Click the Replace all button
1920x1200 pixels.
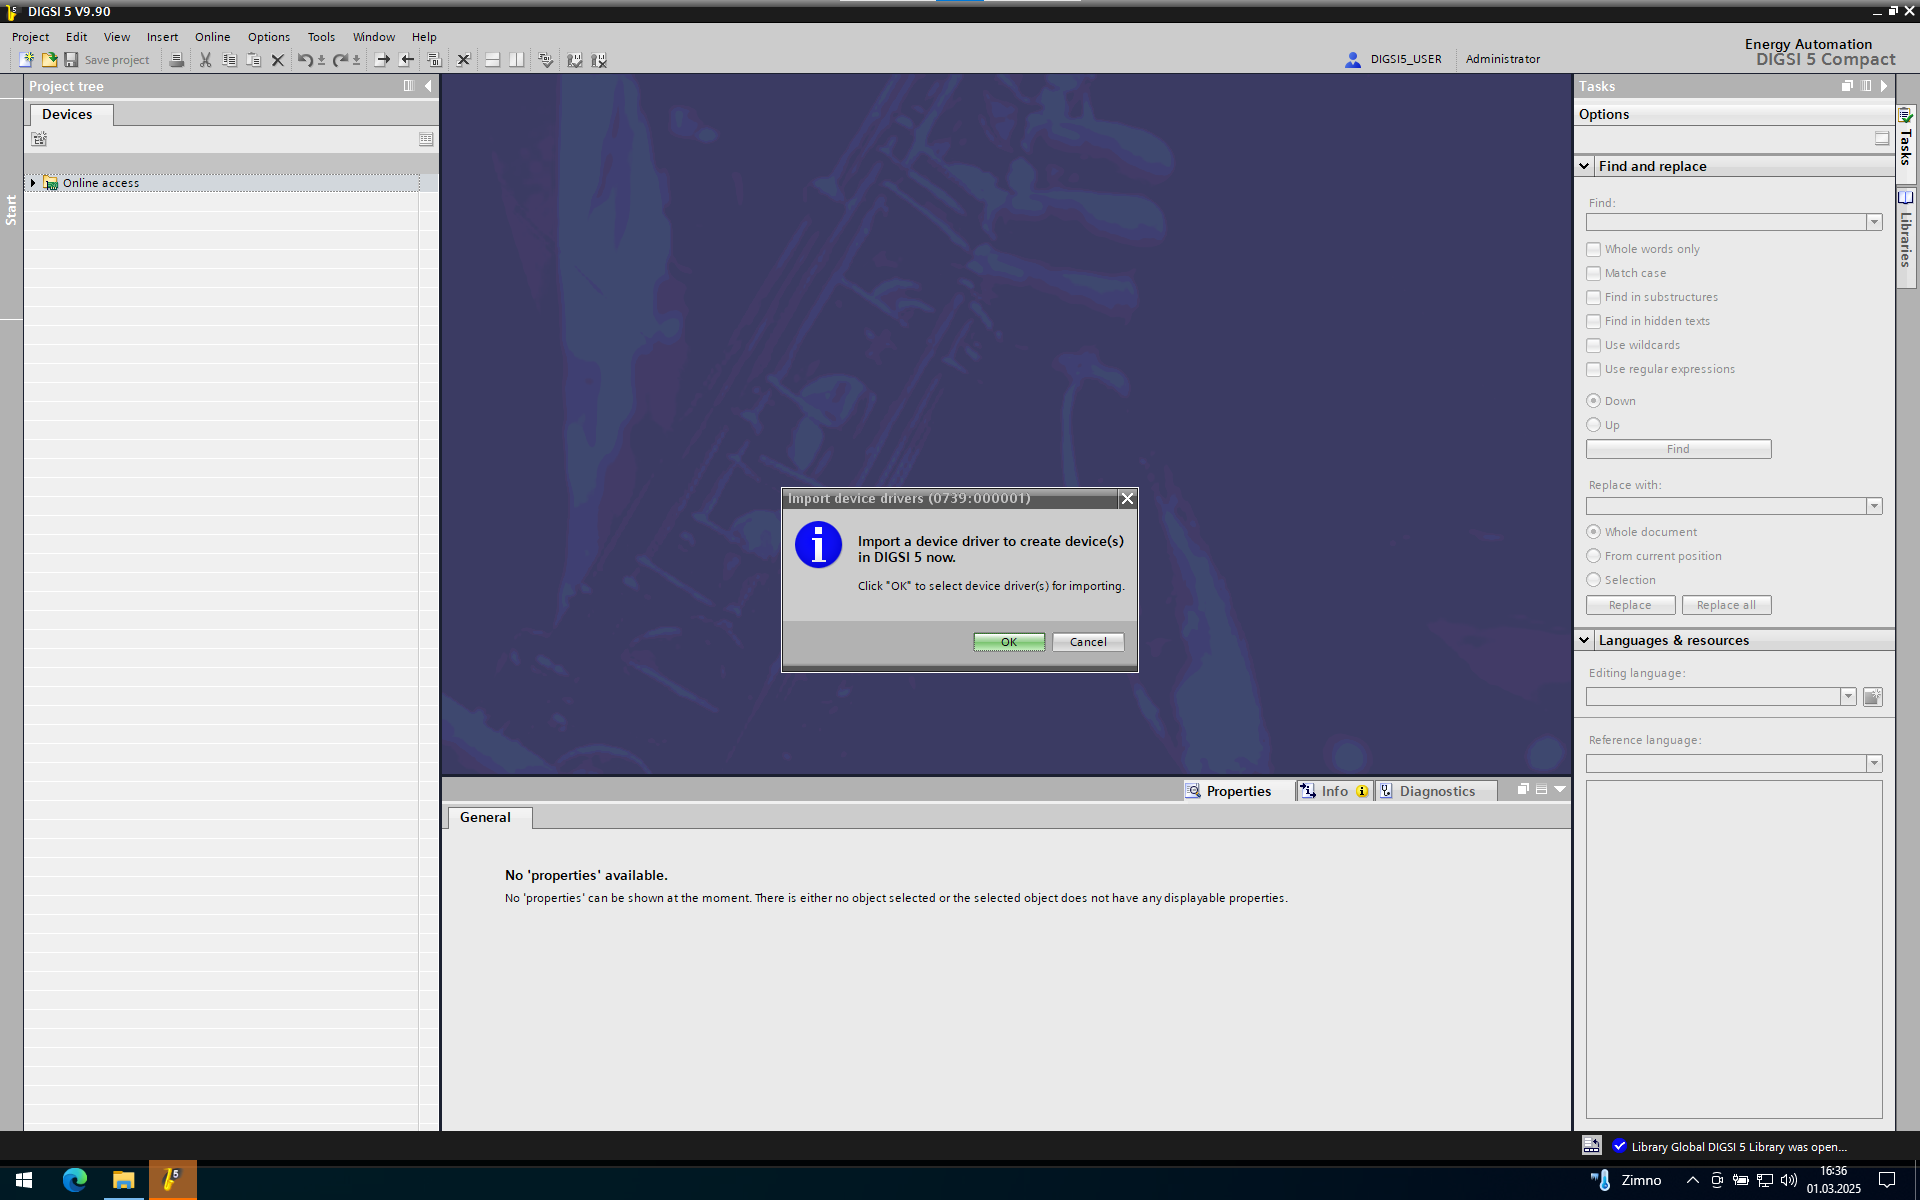[1726, 605]
